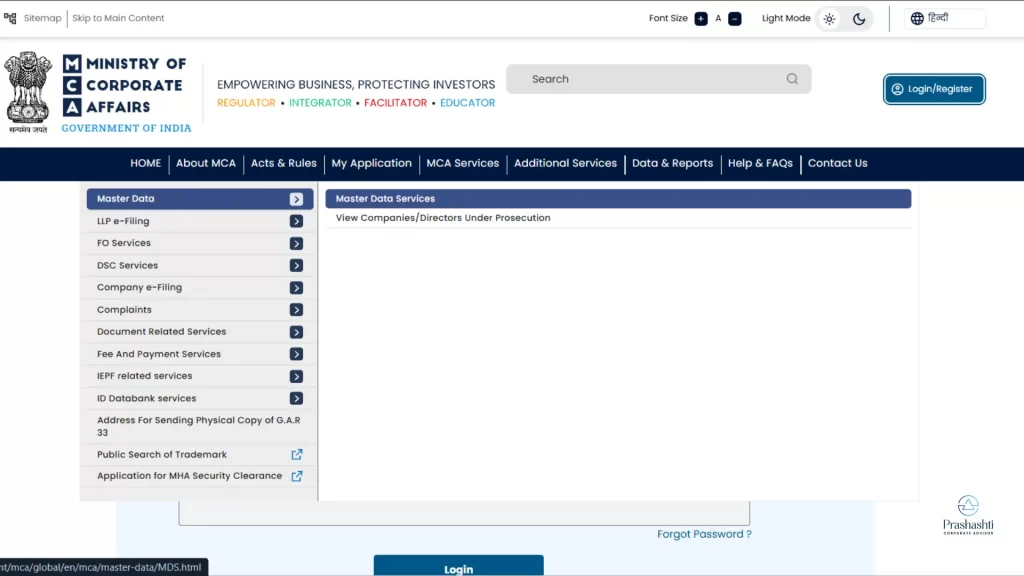Open Acts & Rules menu
This screenshot has height=576, width=1024.
(x=283, y=163)
